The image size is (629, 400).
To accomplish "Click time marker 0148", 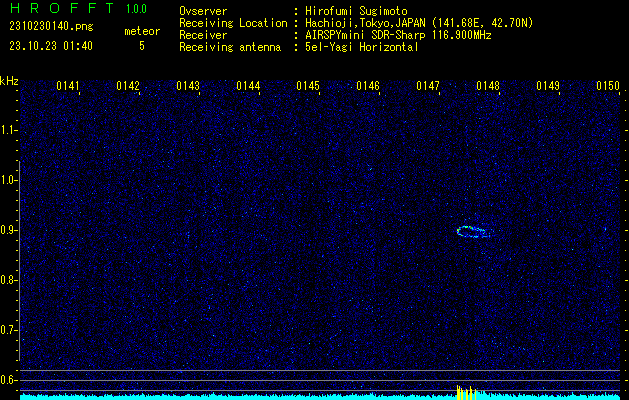I will tap(488, 86).
